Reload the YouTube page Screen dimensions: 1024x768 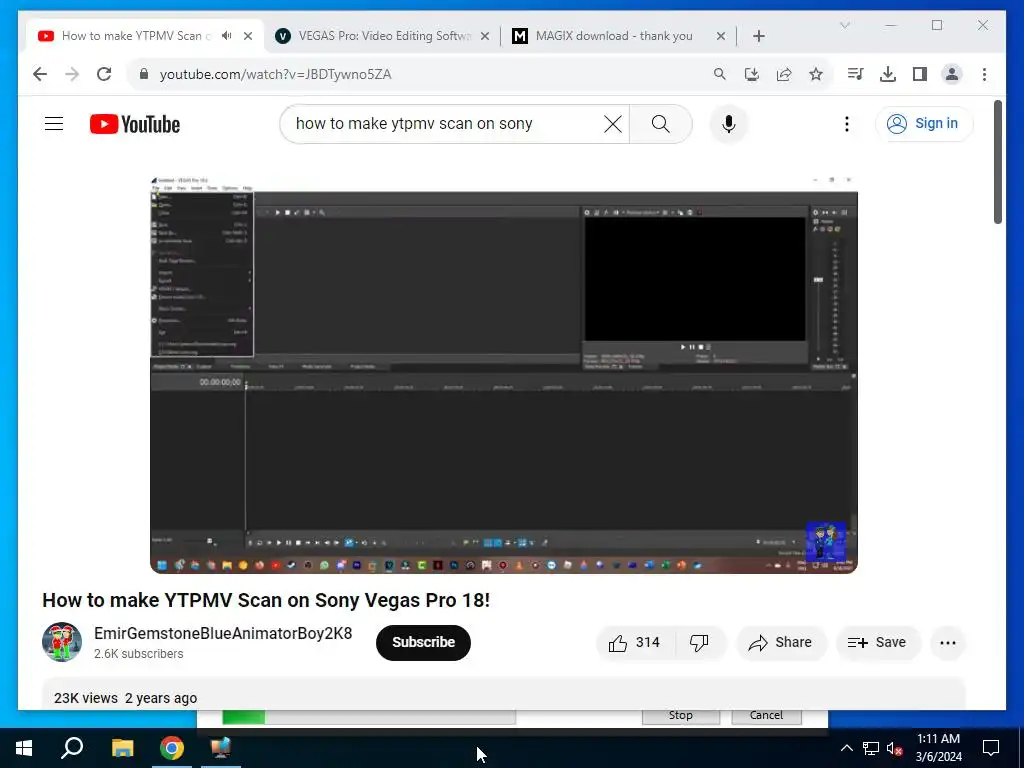coord(104,74)
